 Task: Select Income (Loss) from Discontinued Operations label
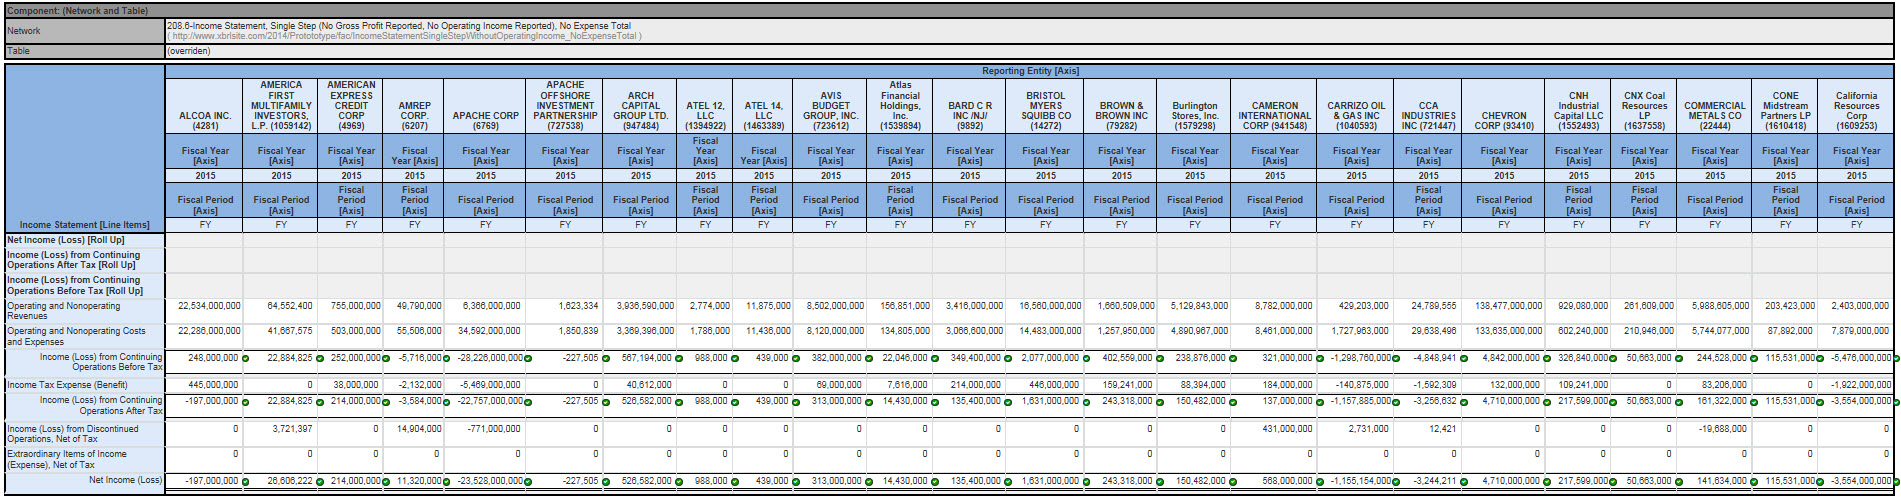point(84,433)
